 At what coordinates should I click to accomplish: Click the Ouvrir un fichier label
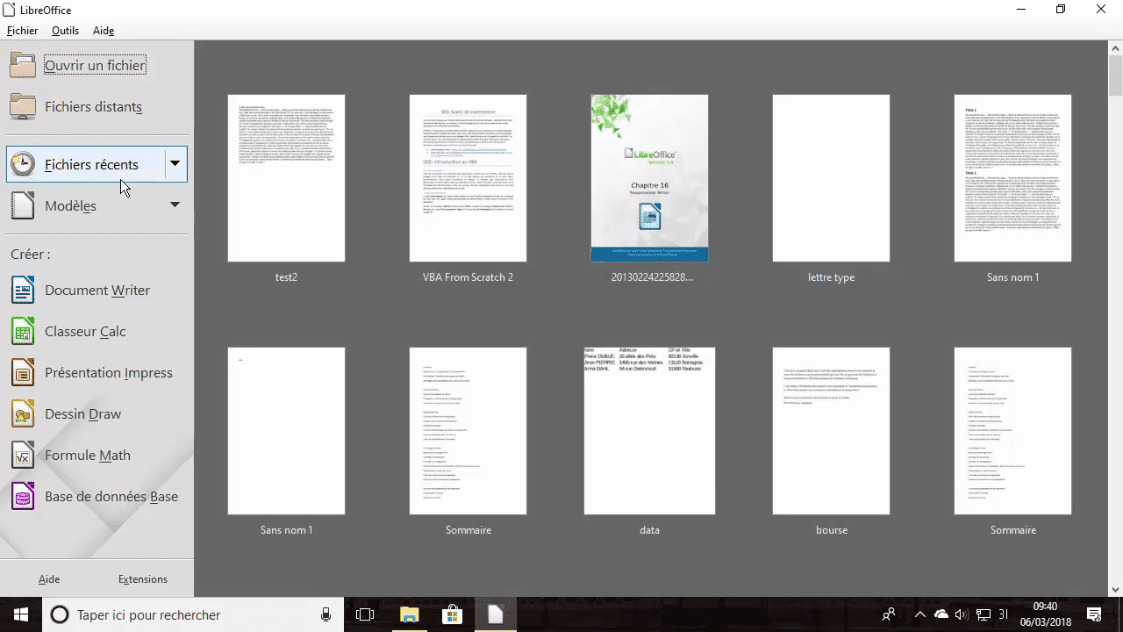tap(95, 65)
